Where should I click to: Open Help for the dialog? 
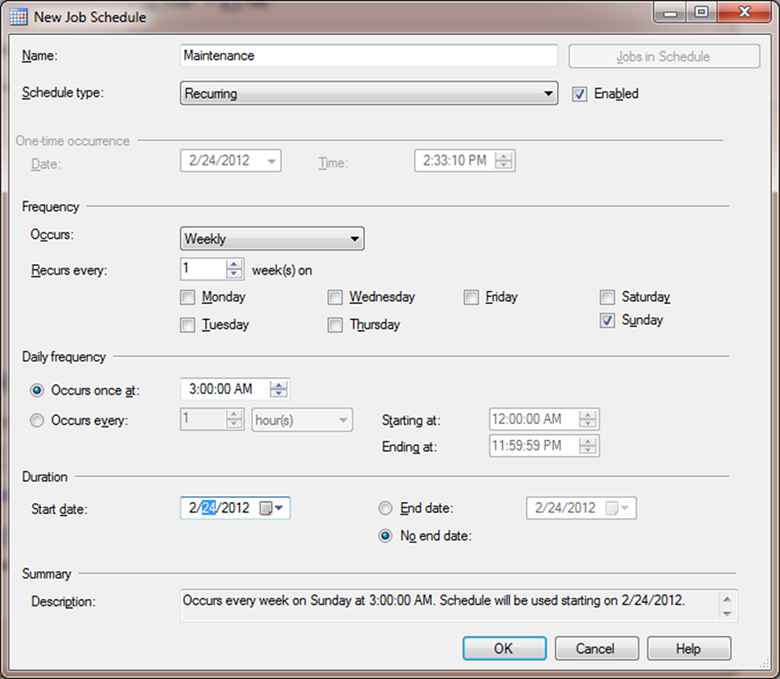click(689, 648)
